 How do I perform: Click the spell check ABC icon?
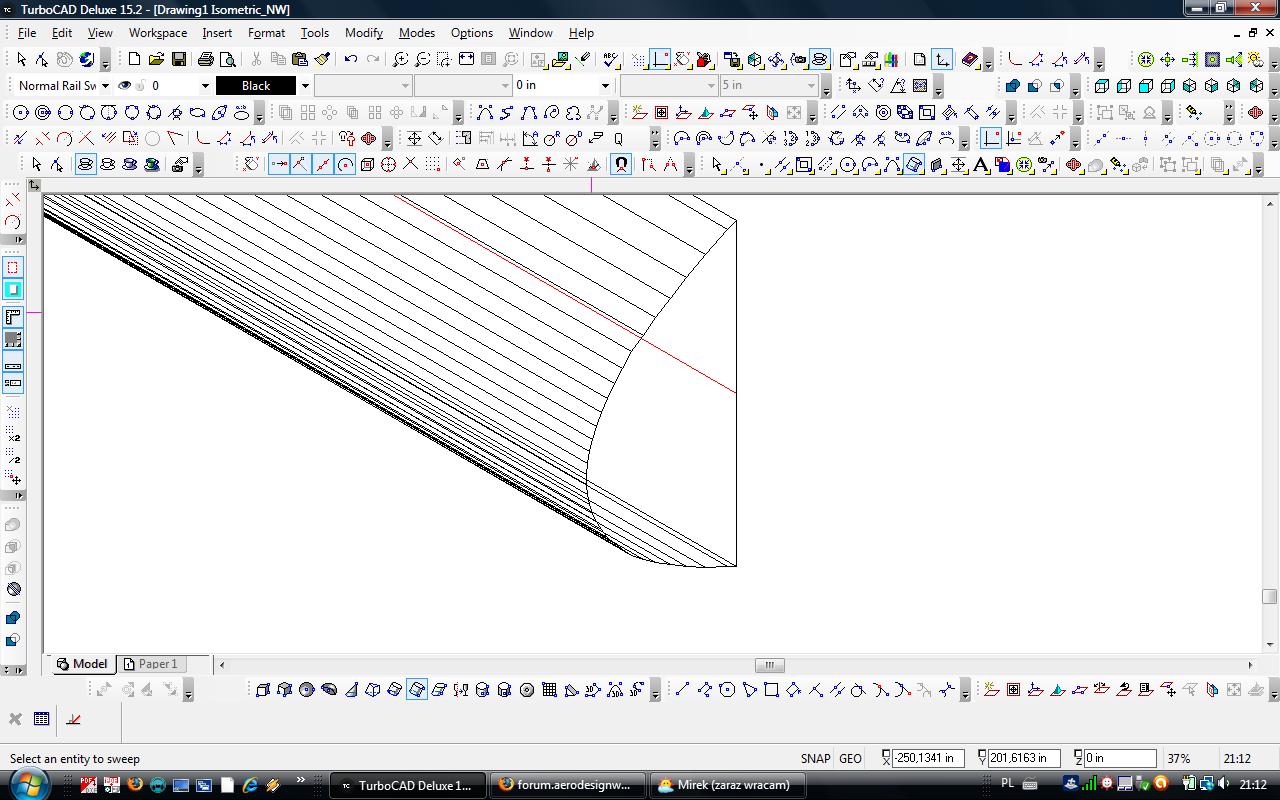pos(611,60)
